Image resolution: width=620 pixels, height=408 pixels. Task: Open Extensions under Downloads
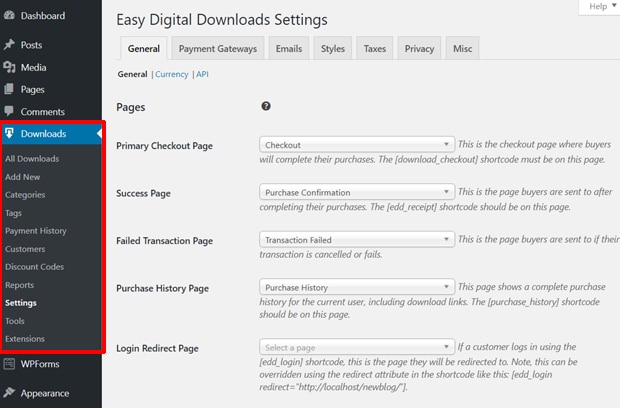coord(25,339)
